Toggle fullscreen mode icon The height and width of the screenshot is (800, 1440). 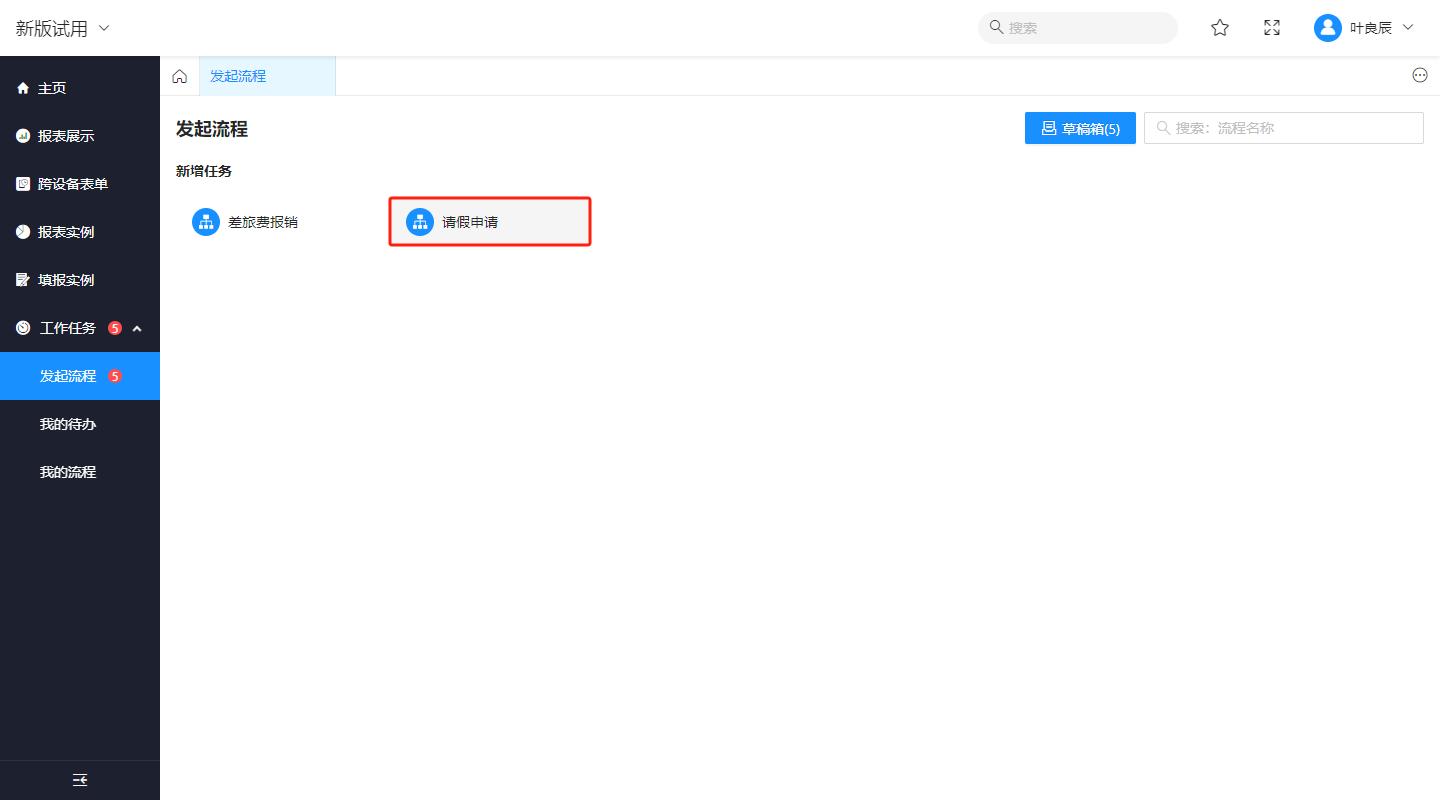1272,28
